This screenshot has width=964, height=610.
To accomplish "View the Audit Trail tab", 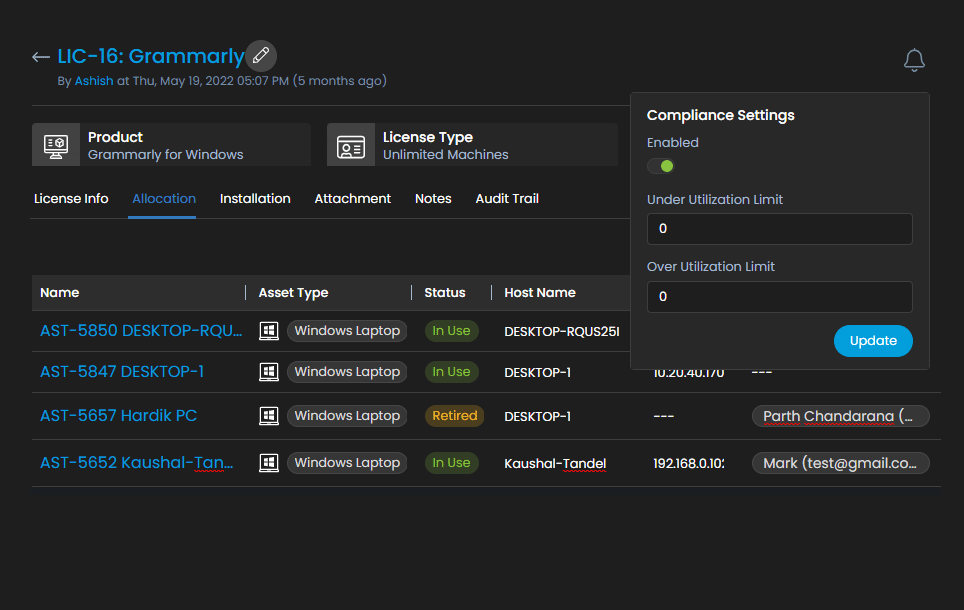I will tap(507, 199).
